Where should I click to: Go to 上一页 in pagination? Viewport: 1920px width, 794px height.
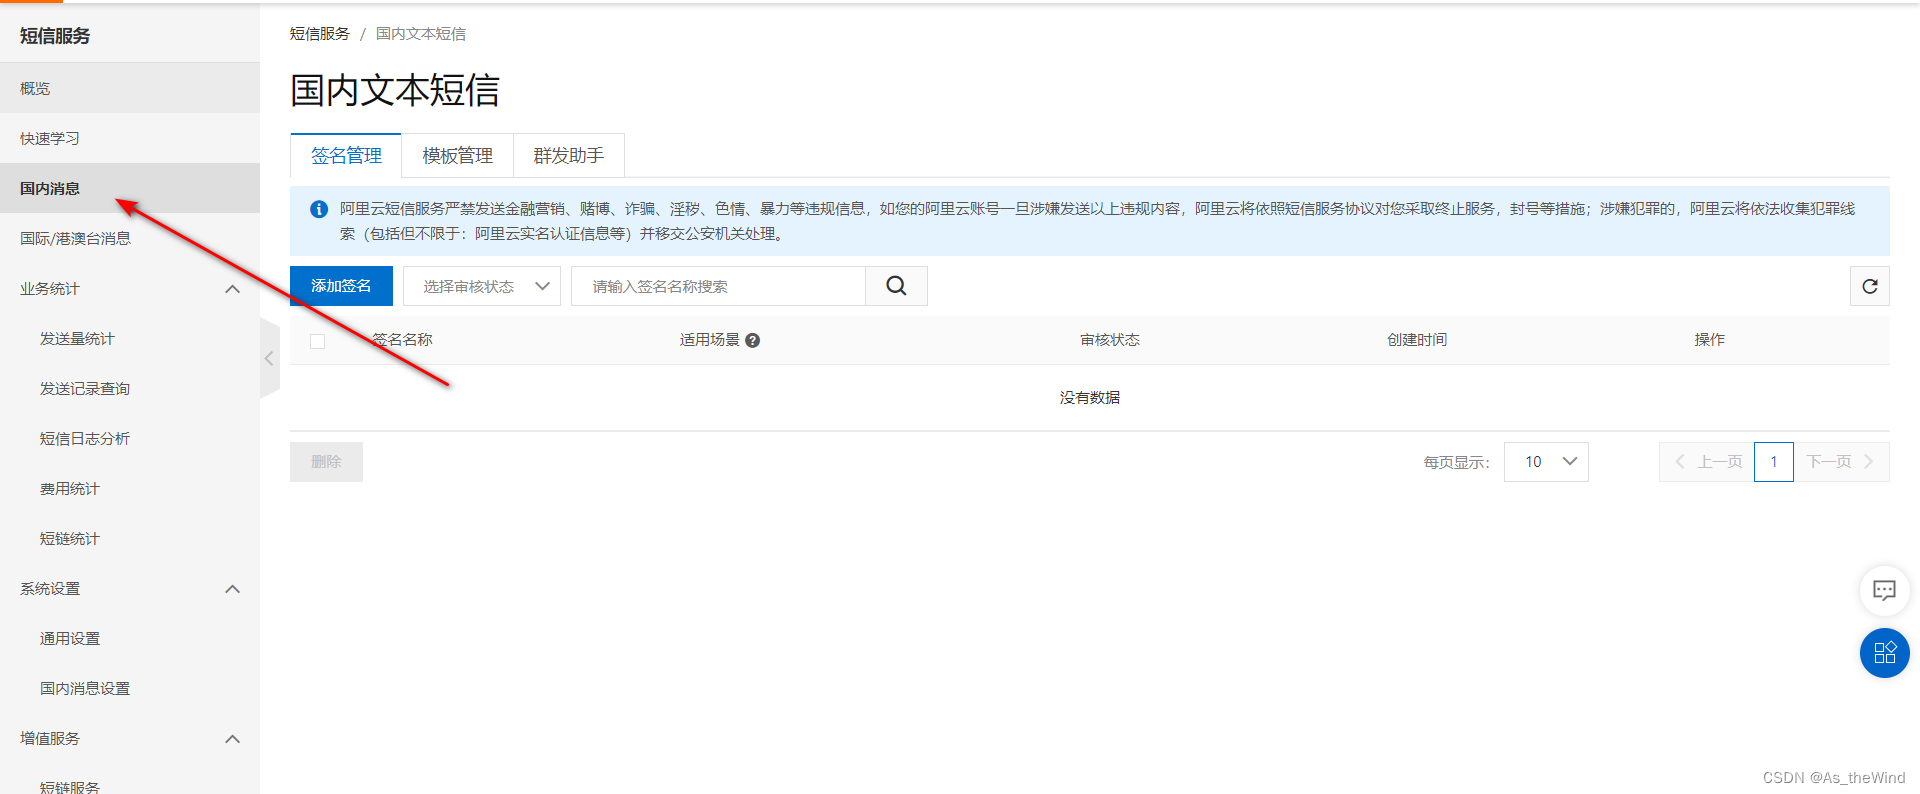(x=1707, y=462)
